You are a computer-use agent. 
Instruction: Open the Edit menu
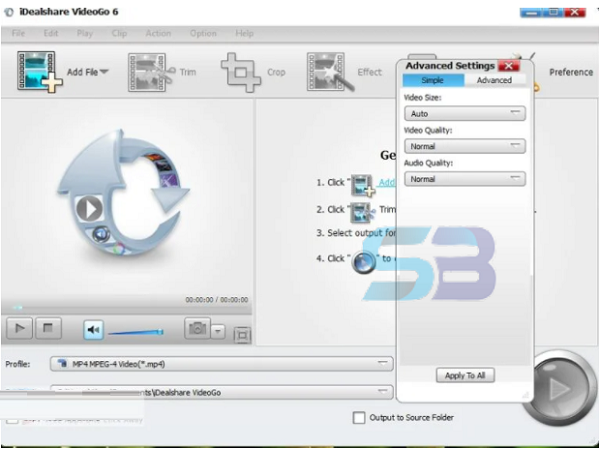[51, 33]
